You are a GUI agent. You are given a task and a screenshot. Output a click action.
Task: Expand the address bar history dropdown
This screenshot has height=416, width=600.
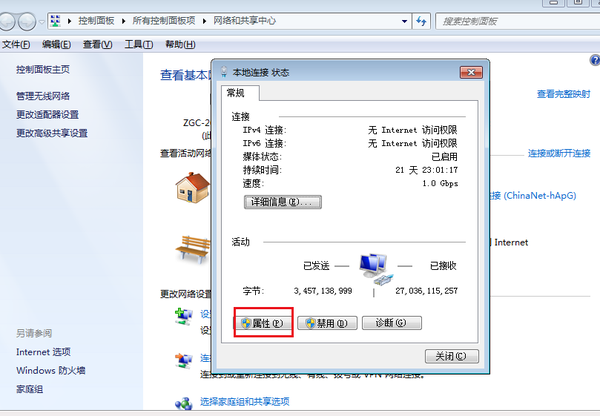click(x=404, y=21)
